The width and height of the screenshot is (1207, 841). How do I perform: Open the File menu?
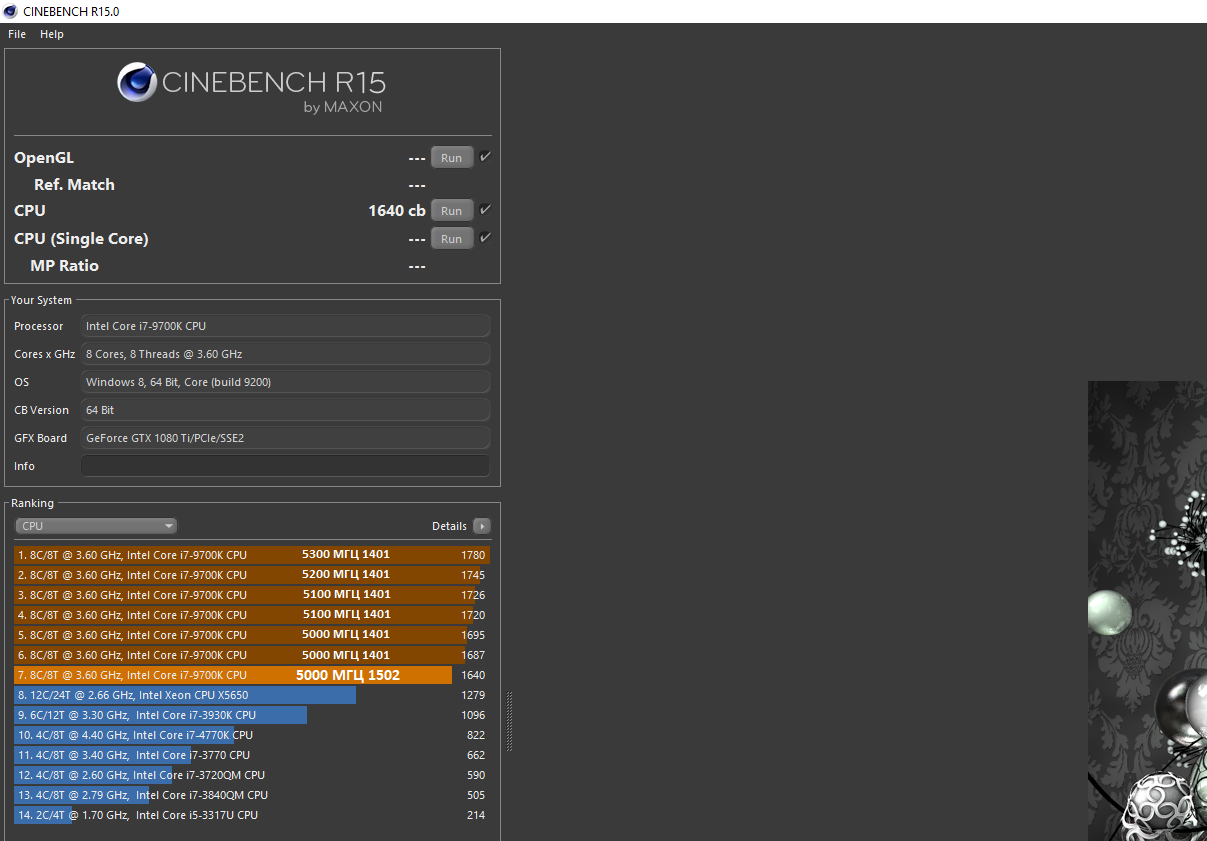click(17, 34)
